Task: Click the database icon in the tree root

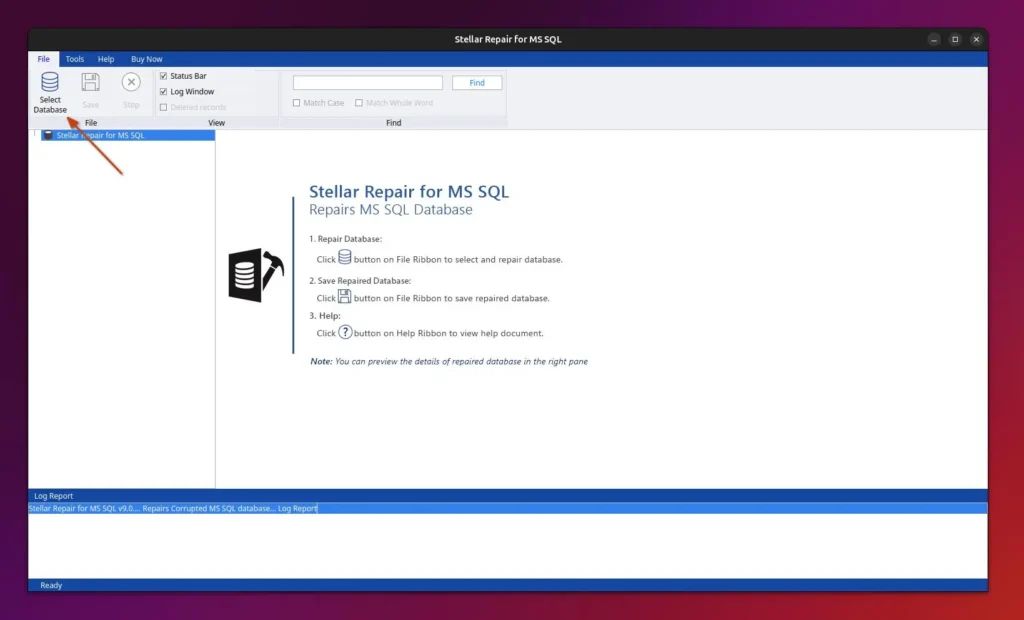Action: [48, 135]
